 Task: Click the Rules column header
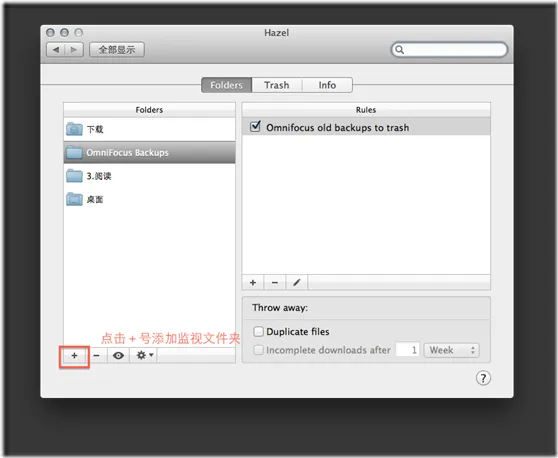366,110
